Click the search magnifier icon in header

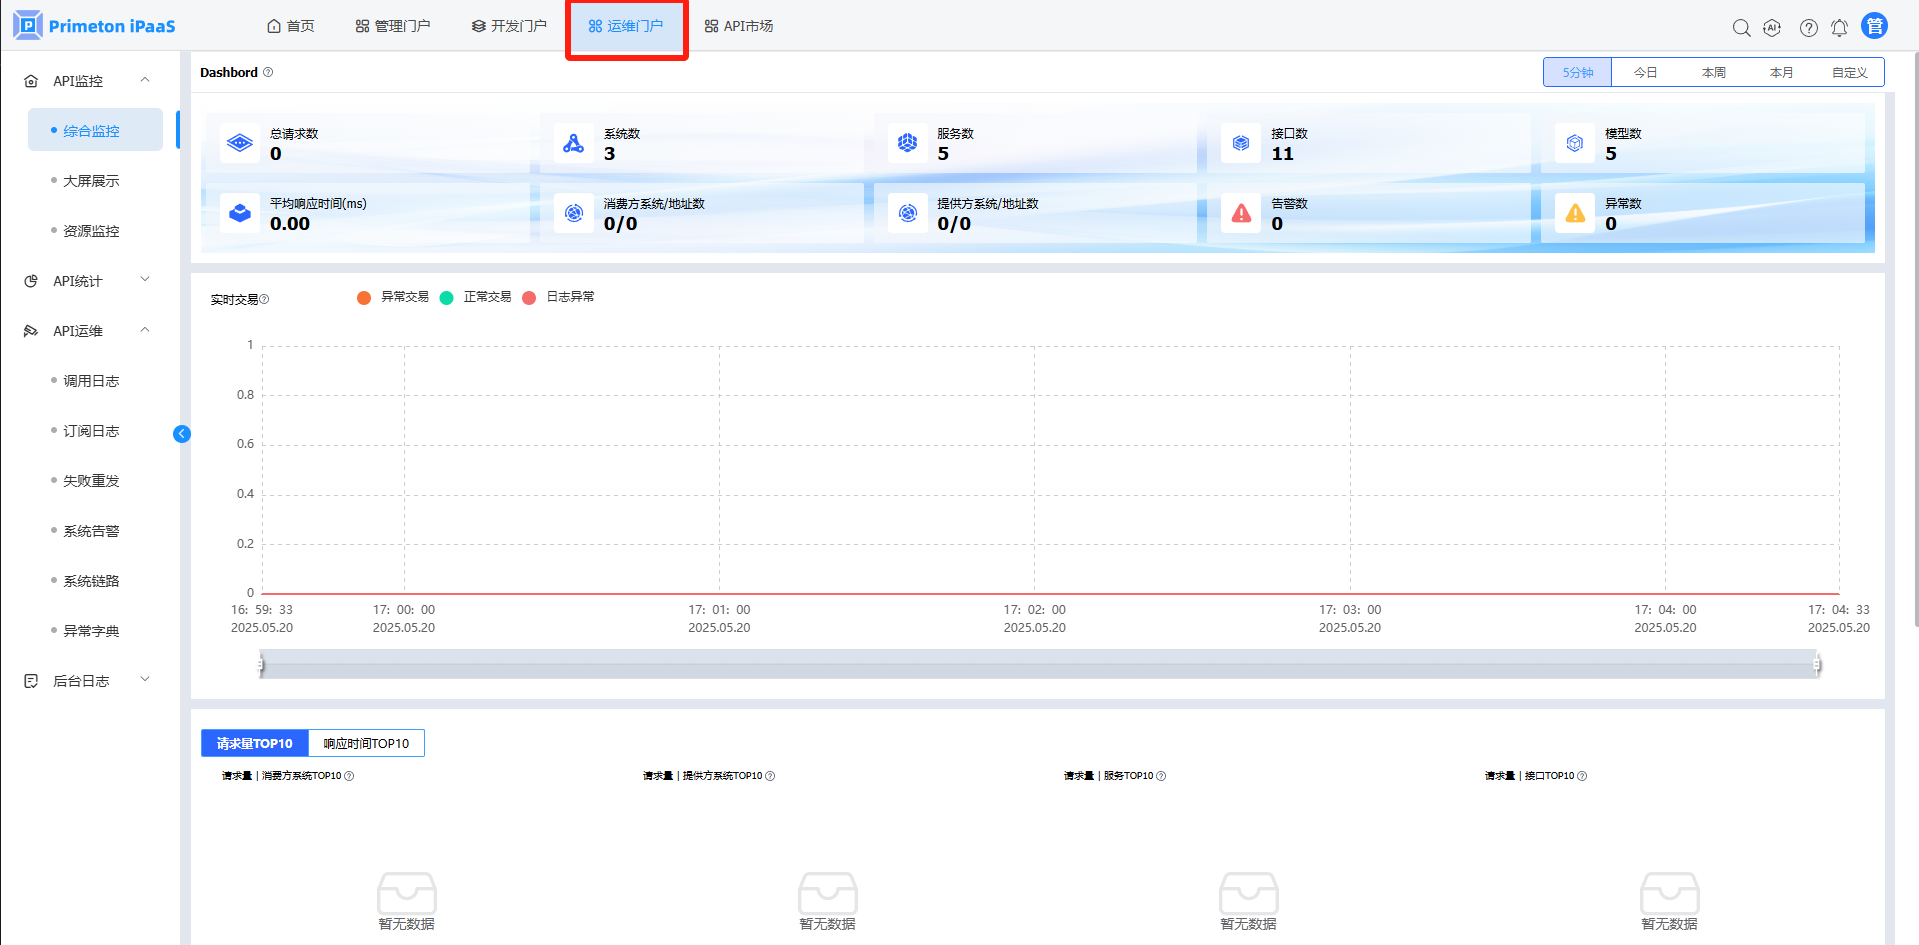click(x=1741, y=28)
